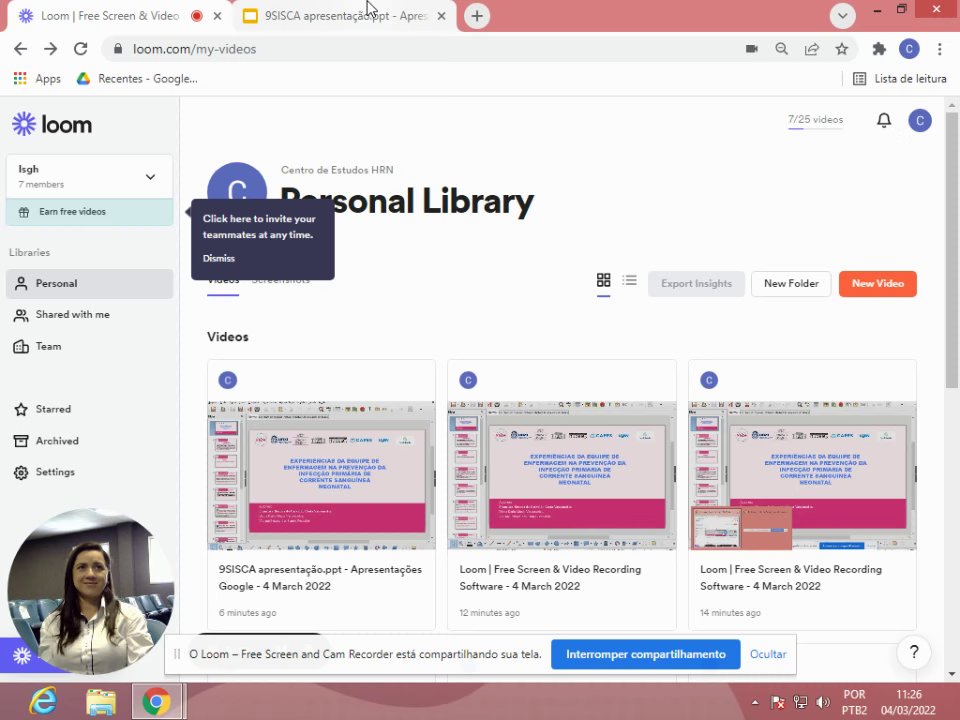
Task: Click the address bar with loom.com/my-videos
Action: 422,49
